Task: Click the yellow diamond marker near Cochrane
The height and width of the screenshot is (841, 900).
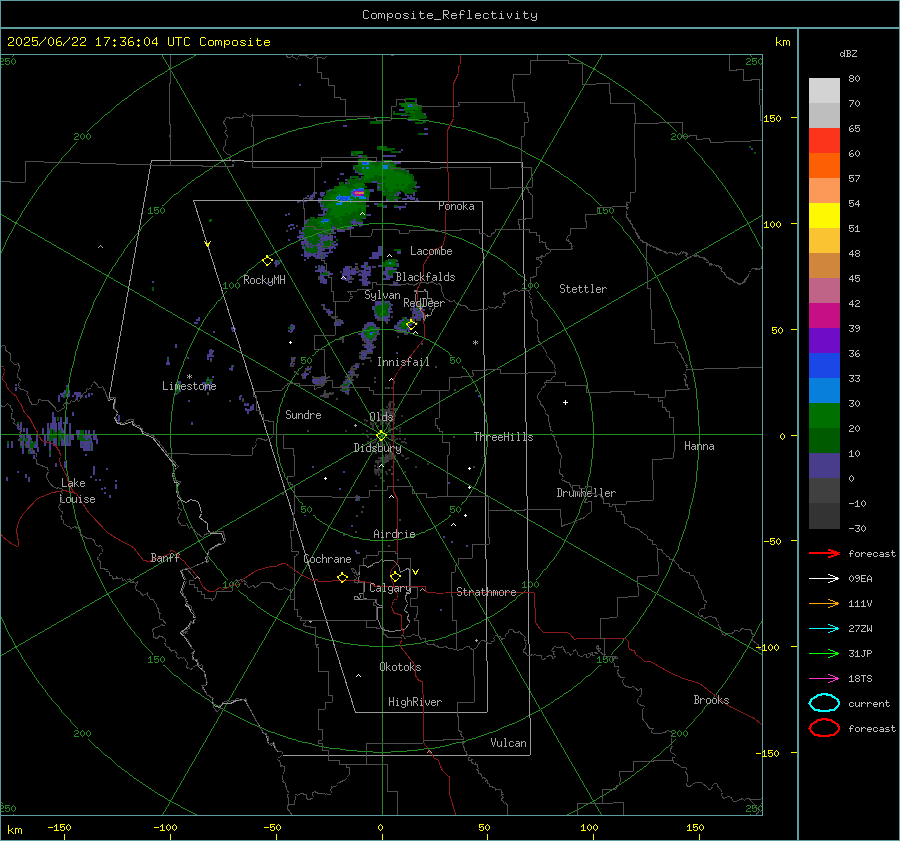Action: [x=343, y=577]
